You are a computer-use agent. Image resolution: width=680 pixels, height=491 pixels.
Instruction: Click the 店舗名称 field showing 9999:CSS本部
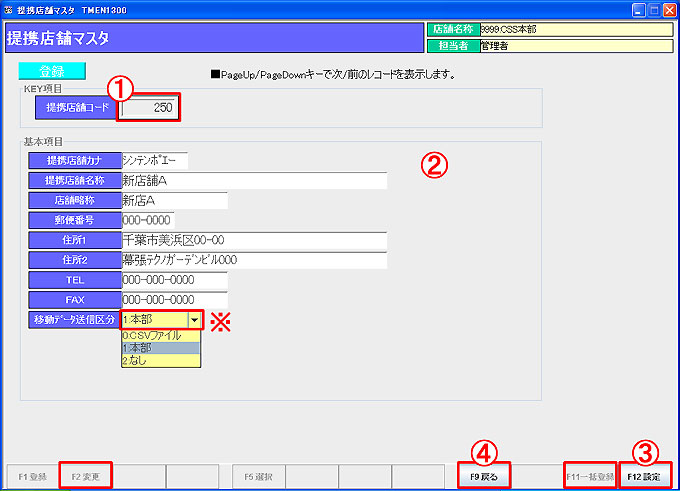click(x=576, y=29)
